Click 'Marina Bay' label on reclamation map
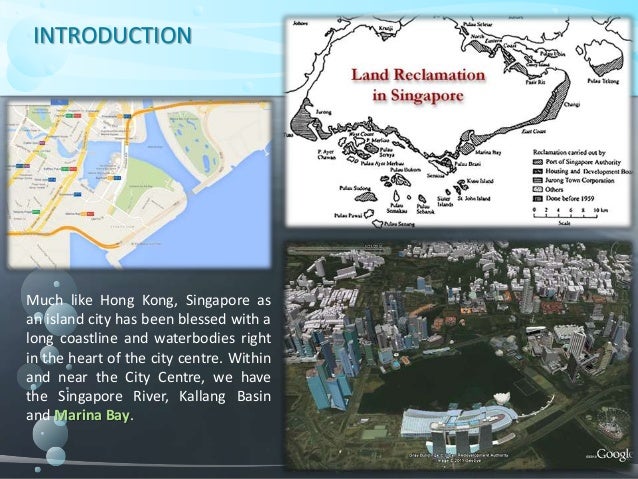This screenshot has height=479, width=638. [488, 153]
